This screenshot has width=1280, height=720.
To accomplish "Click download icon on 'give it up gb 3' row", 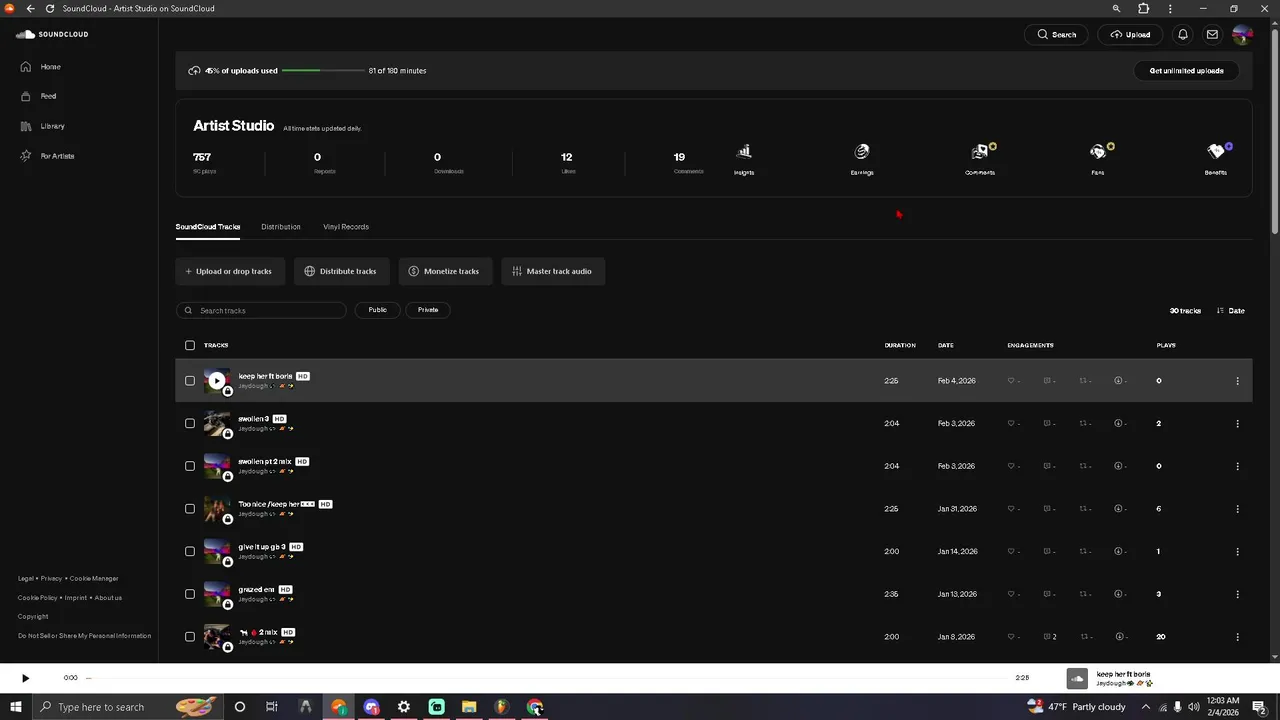I will [x=1119, y=551].
